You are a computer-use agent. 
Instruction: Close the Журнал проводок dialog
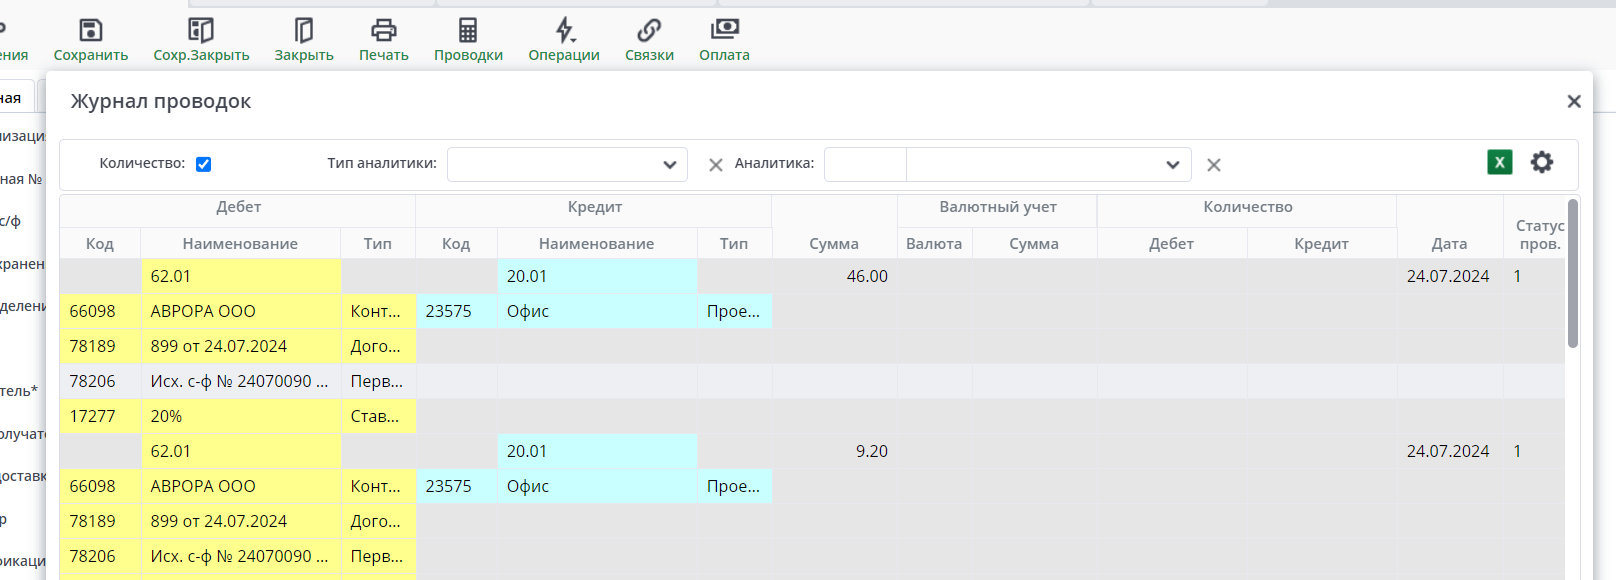(x=1574, y=101)
